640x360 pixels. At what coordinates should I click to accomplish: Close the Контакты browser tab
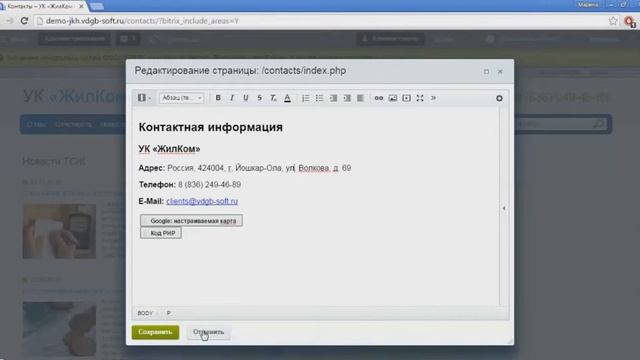[81, 6]
